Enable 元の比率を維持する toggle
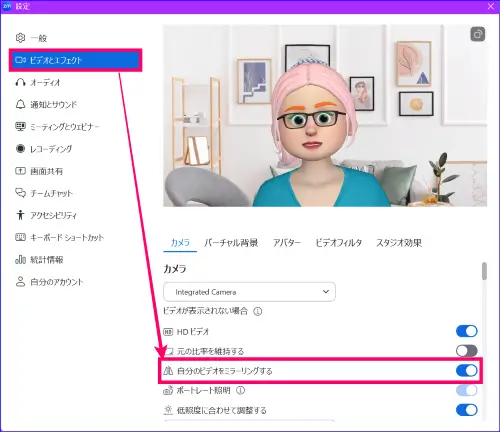500x432 pixels. pos(467,351)
